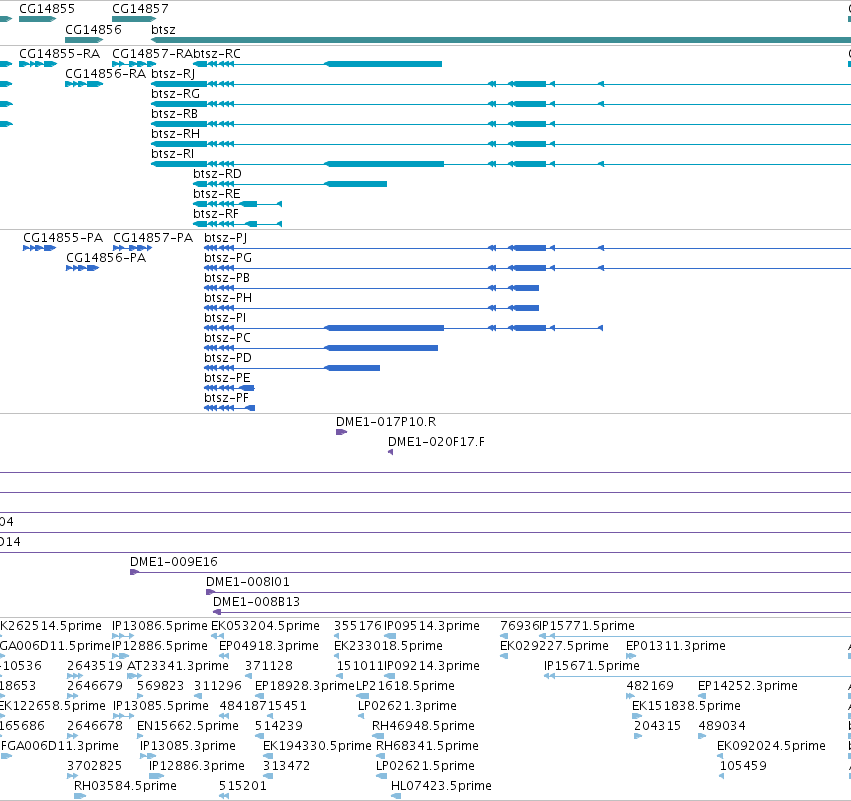Click the coding exon of btsz-PD

pos(352,368)
